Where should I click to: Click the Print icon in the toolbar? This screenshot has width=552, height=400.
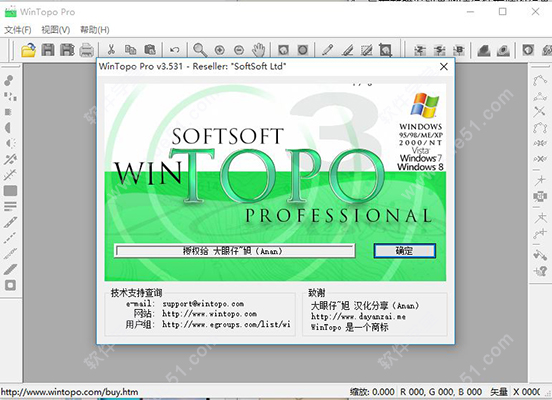point(86,50)
